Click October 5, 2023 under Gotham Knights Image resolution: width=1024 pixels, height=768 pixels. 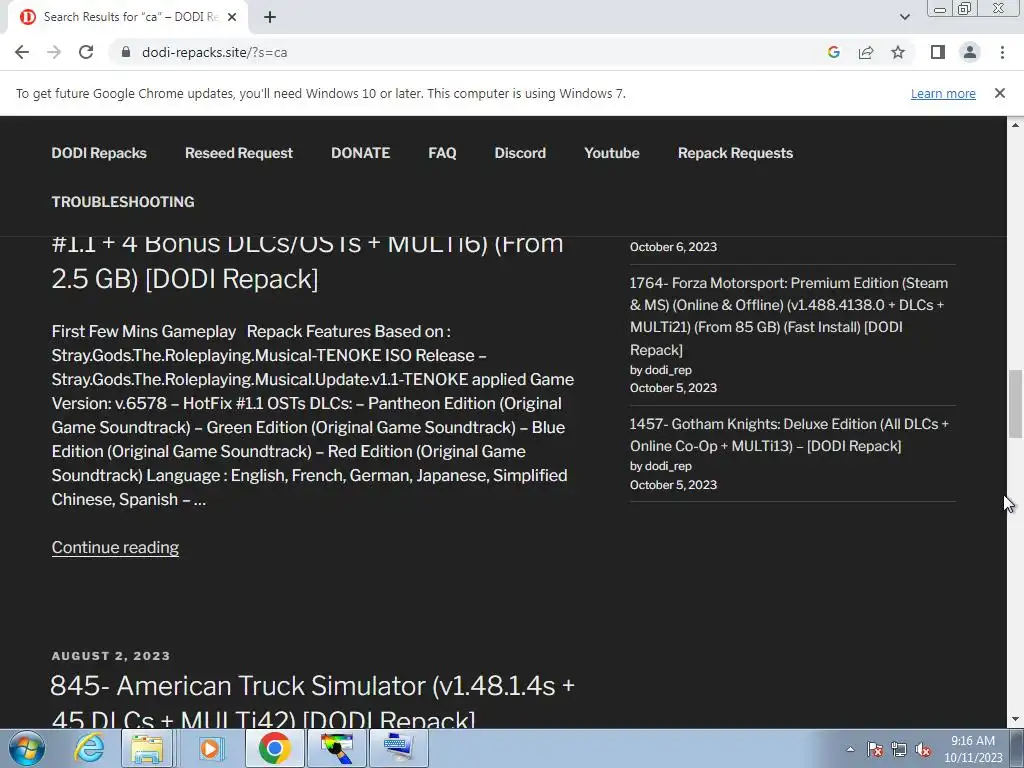click(x=673, y=485)
